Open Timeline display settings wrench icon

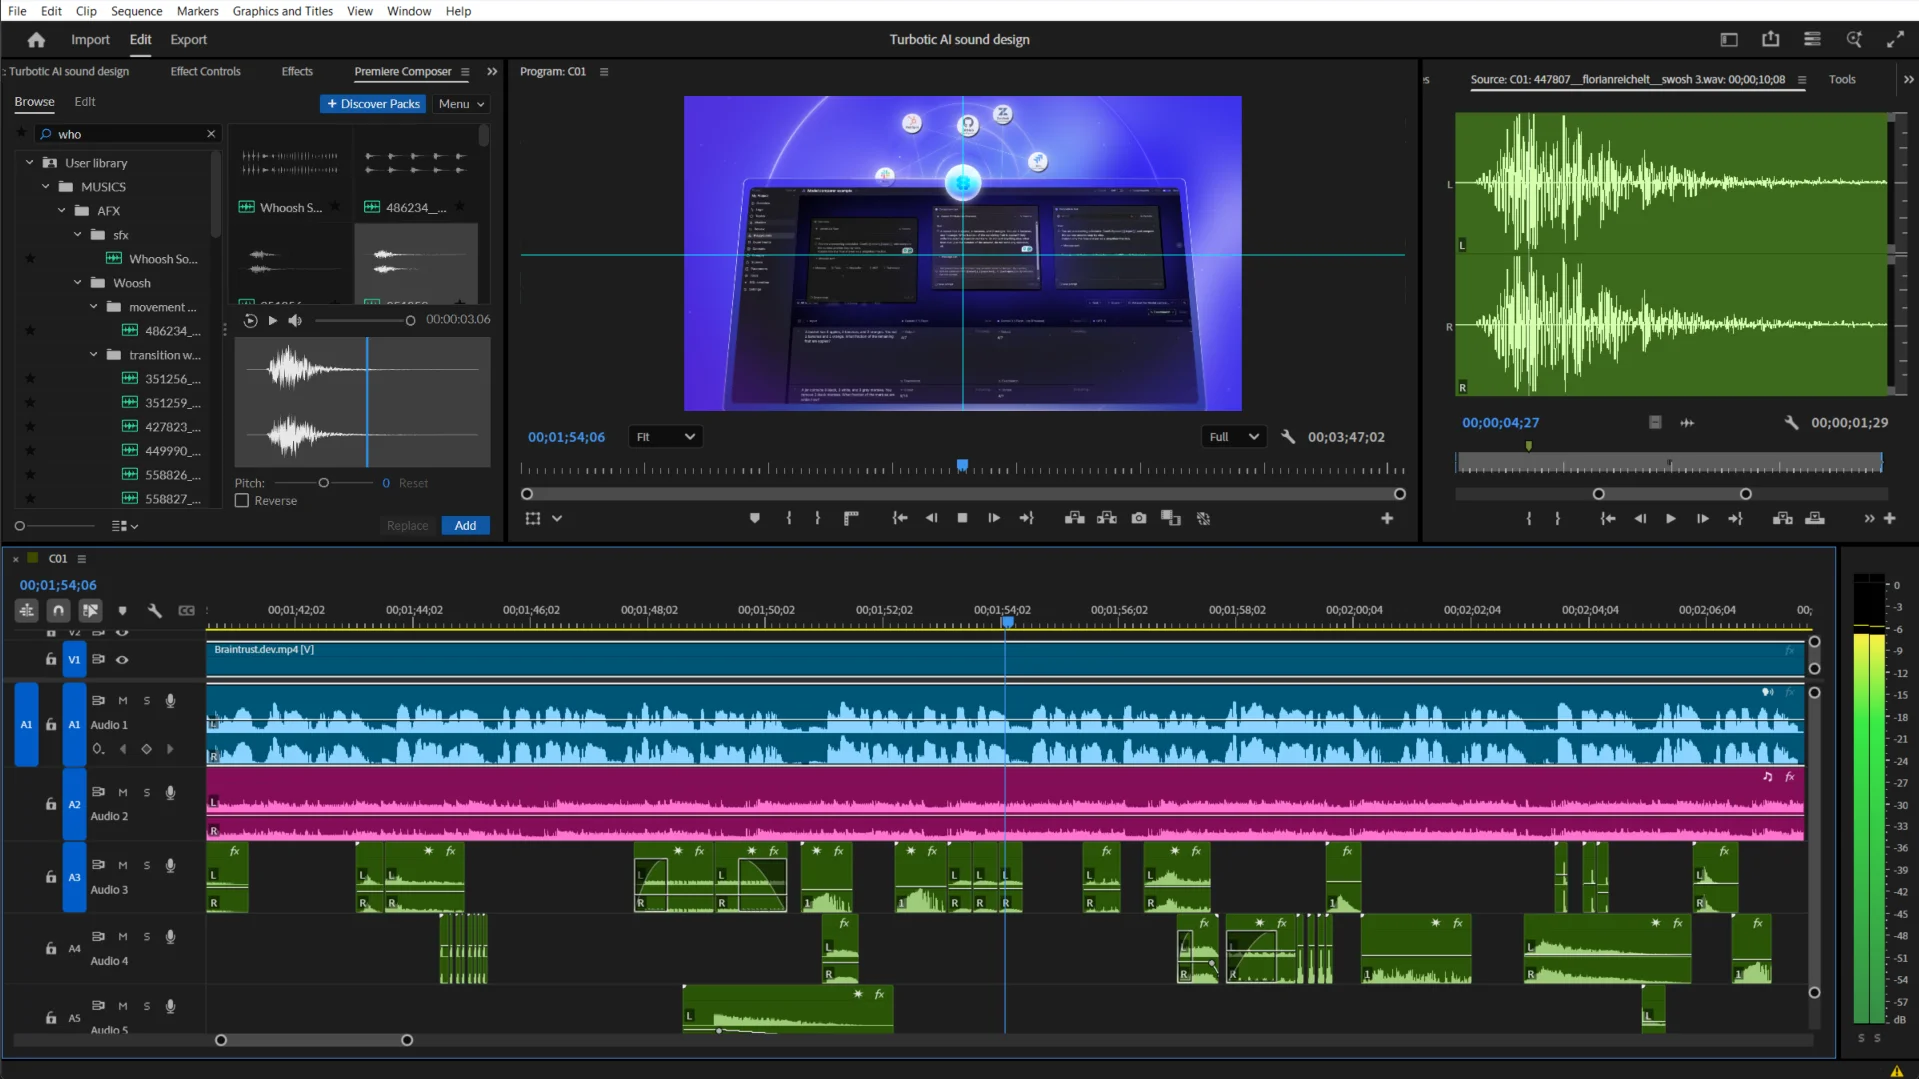[155, 610]
